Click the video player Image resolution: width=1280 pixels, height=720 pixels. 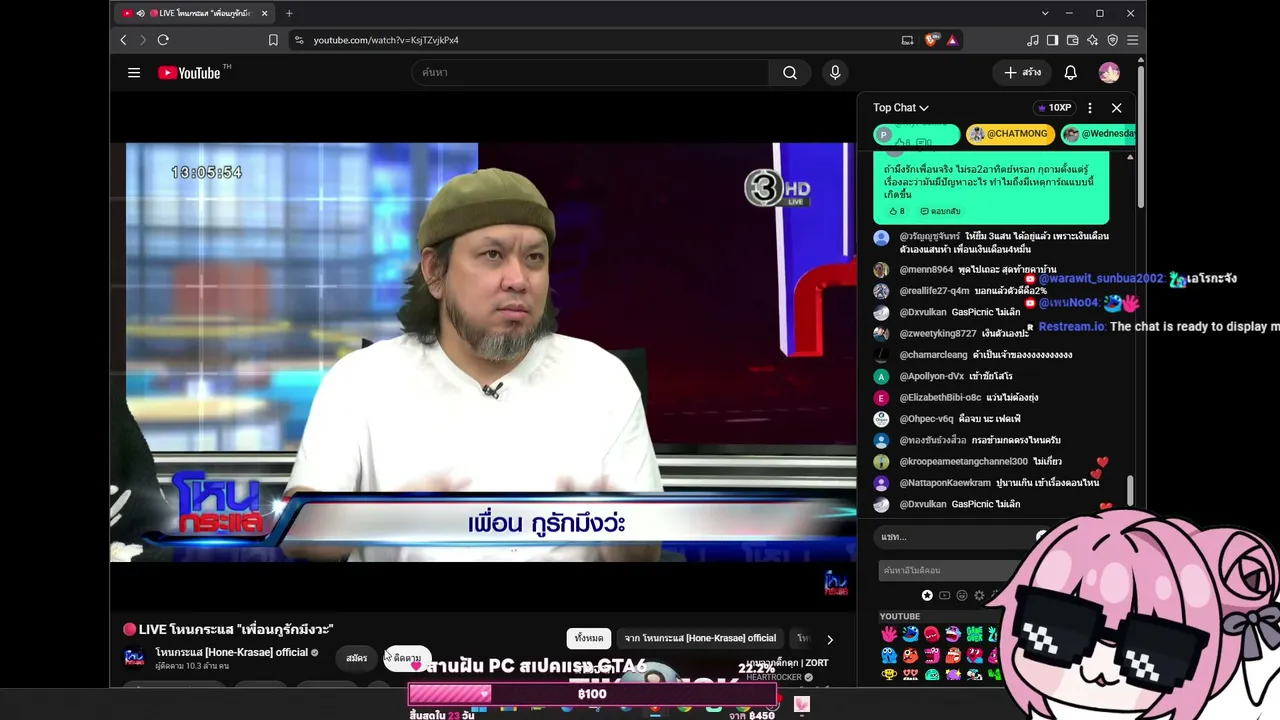(483, 353)
